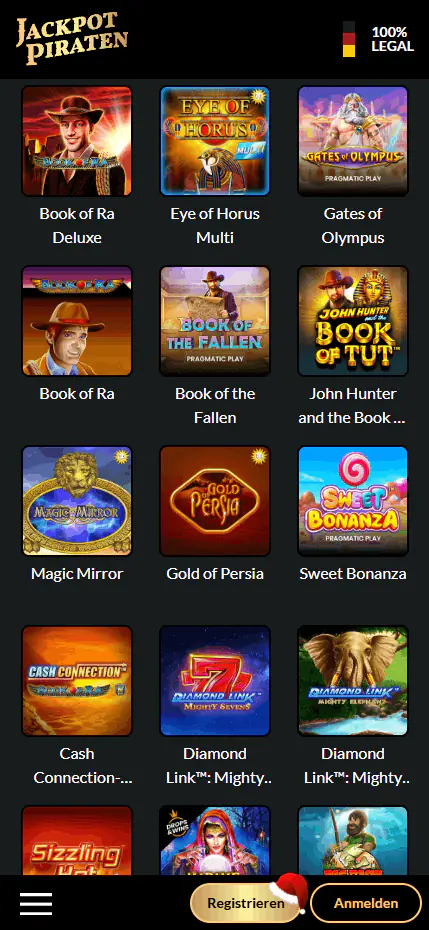Select the Drops & Wins fortune teller tile
The width and height of the screenshot is (429, 930).
215,840
